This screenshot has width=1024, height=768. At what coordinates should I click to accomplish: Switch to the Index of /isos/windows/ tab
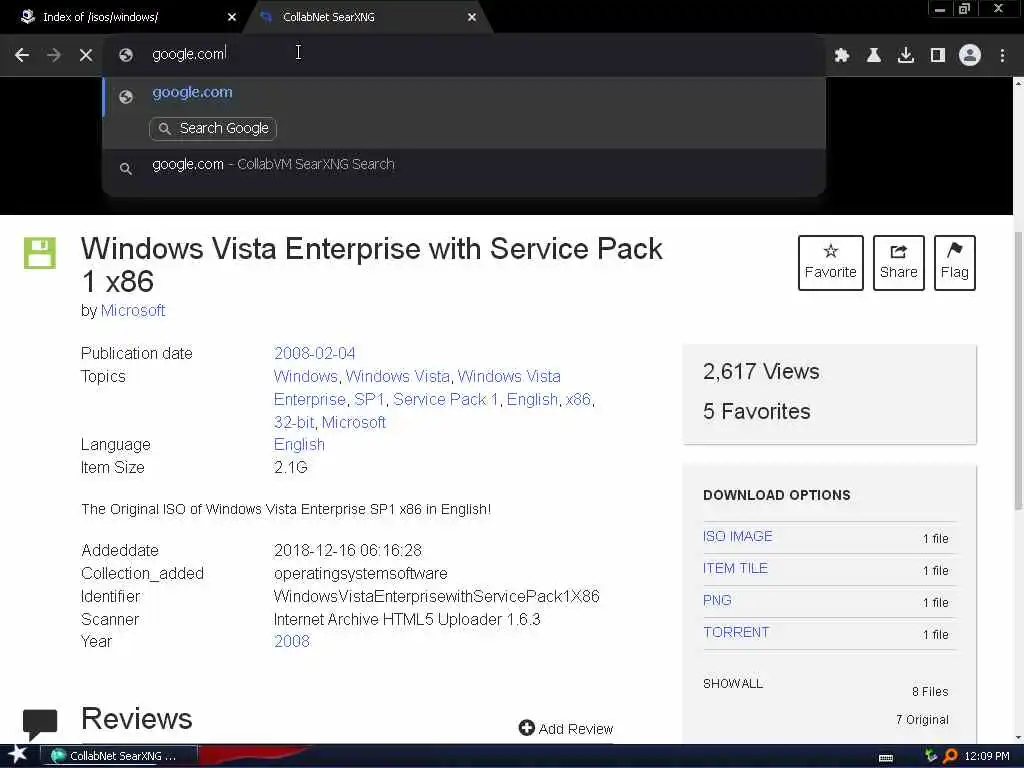(122, 17)
